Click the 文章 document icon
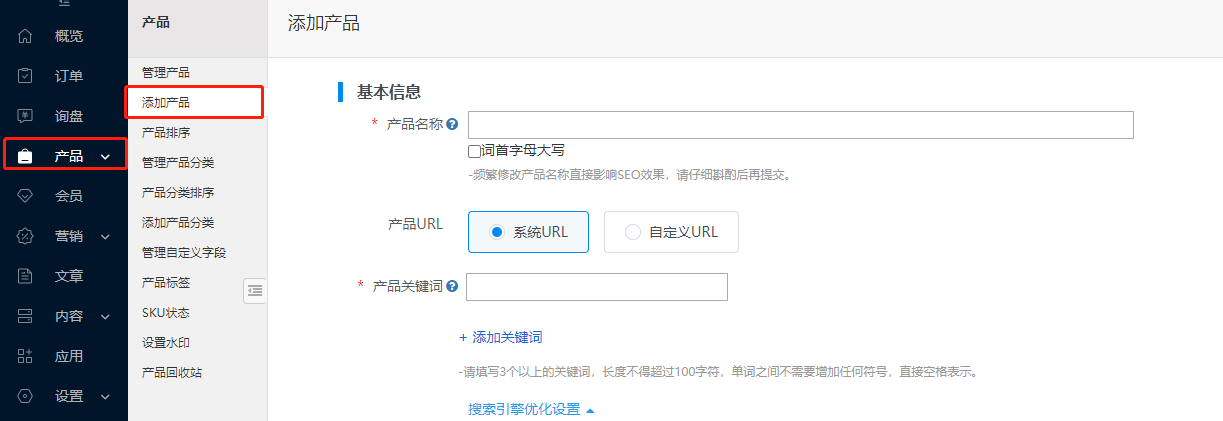This screenshot has height=421, width=1223. coord(25,276)
